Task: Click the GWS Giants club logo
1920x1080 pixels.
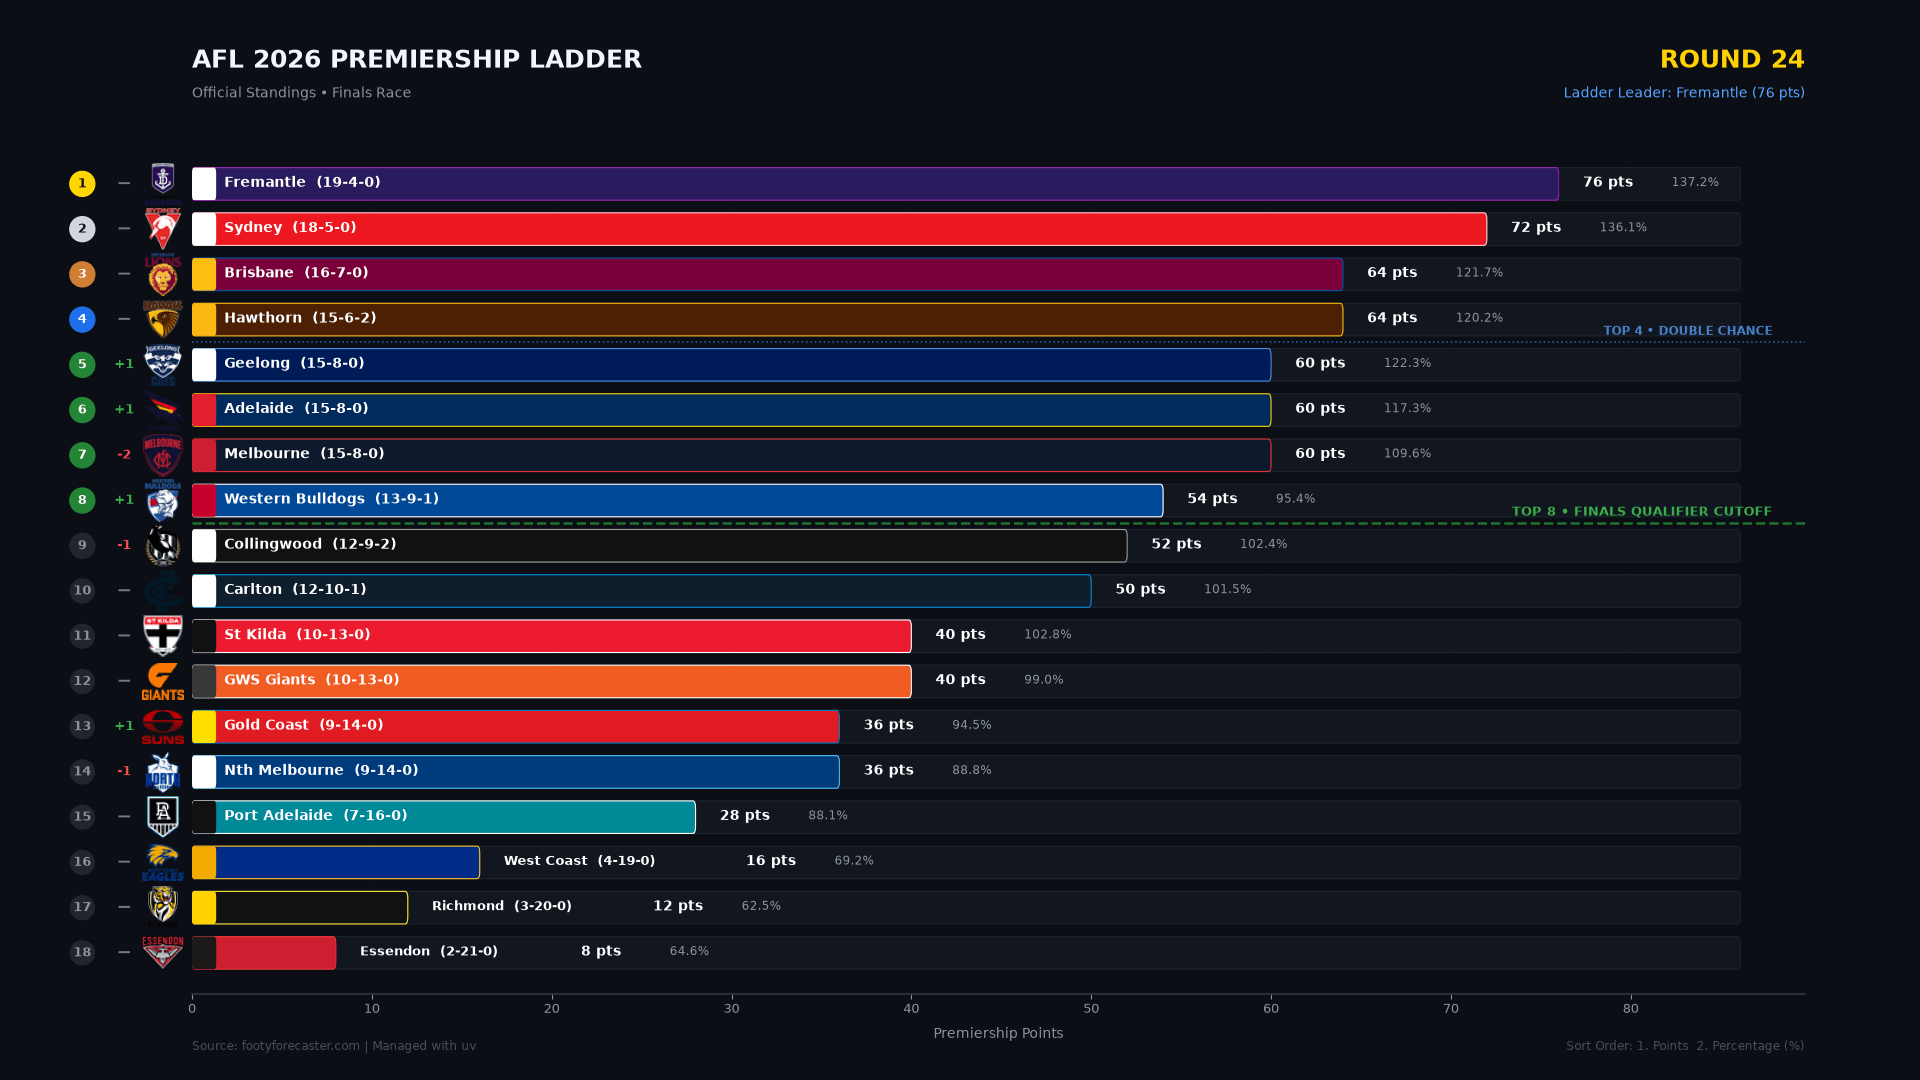Action: click(x=163, y=681)
